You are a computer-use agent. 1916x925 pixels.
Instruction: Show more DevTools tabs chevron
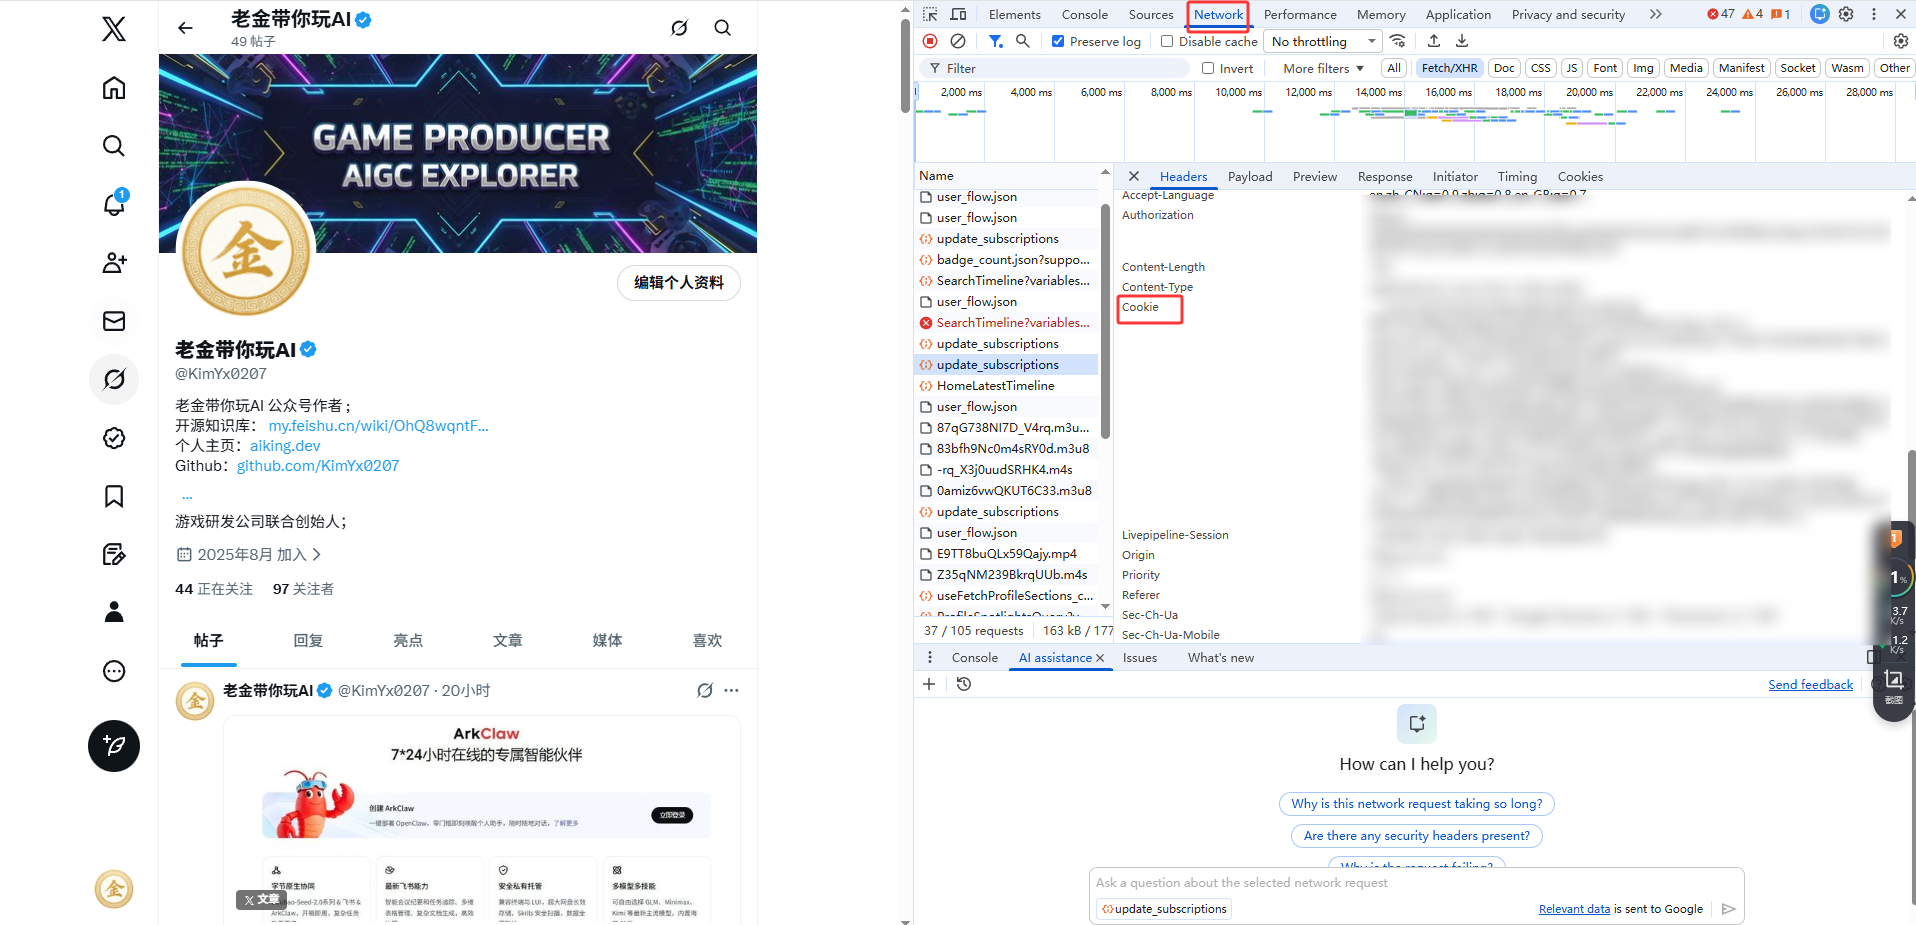pyautogui.click(x=1656, y=14)
